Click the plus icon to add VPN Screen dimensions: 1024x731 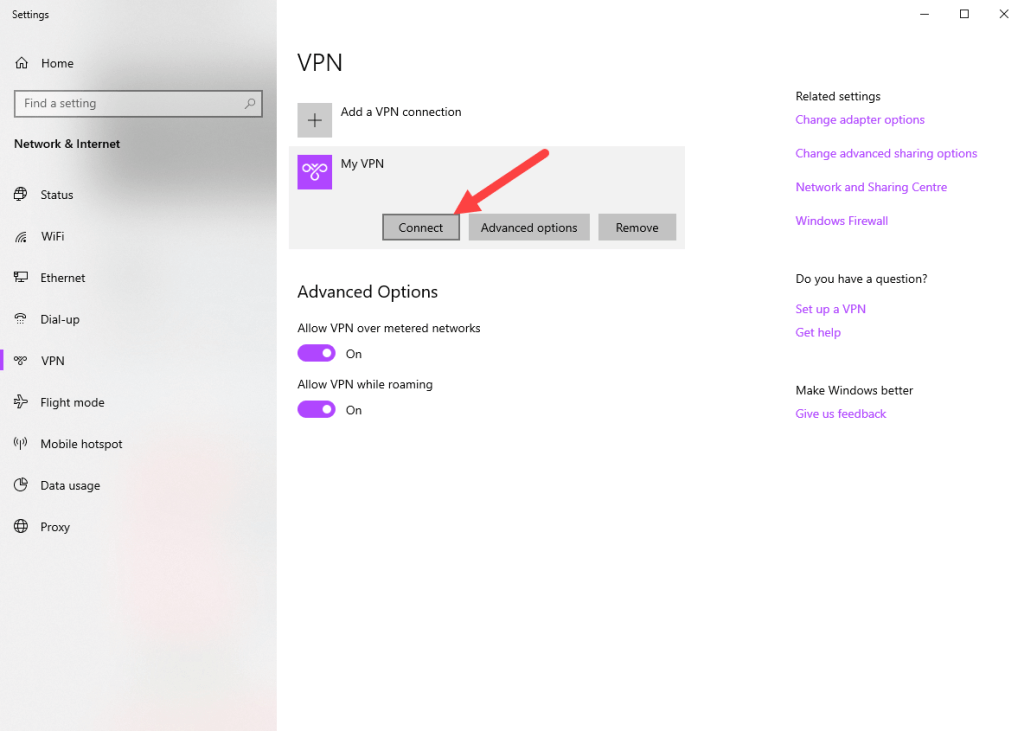(x=315, y=121)
